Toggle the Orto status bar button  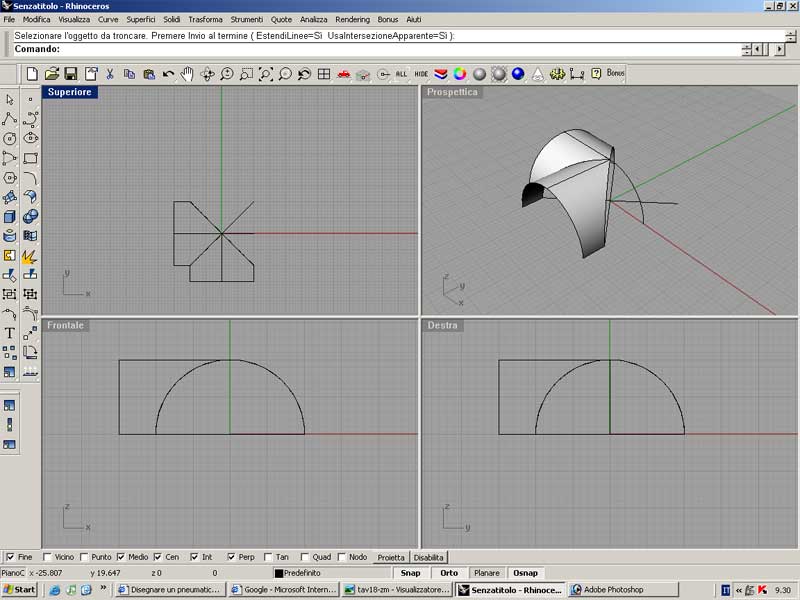click(x=449, y=573)
